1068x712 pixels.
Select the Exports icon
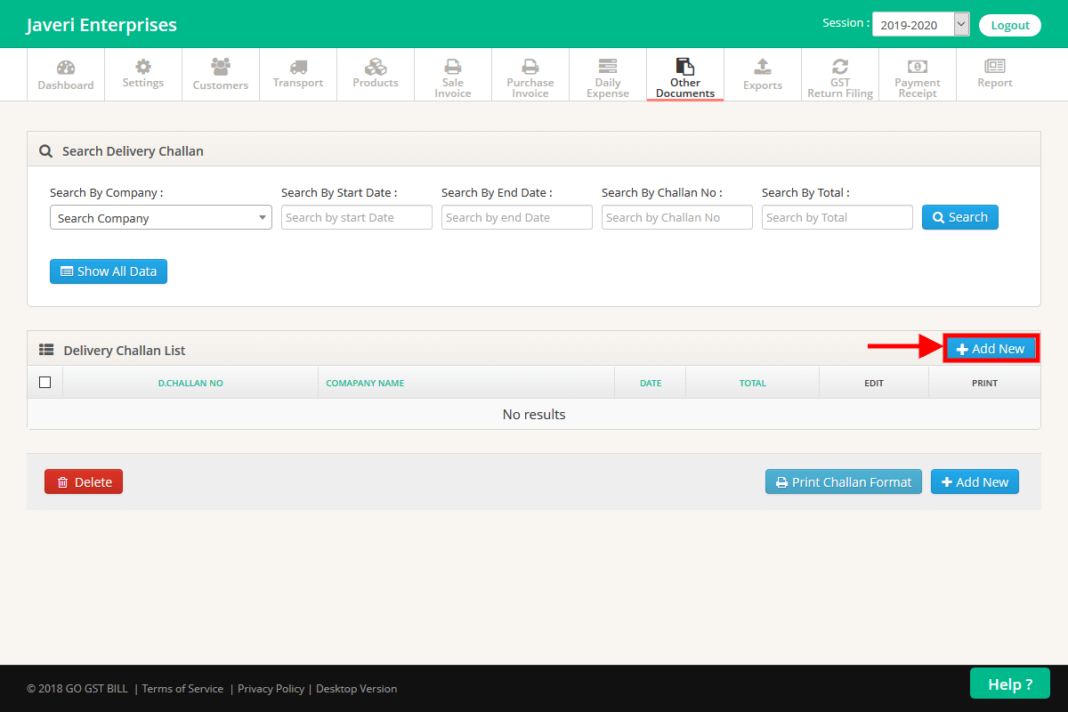762,73
